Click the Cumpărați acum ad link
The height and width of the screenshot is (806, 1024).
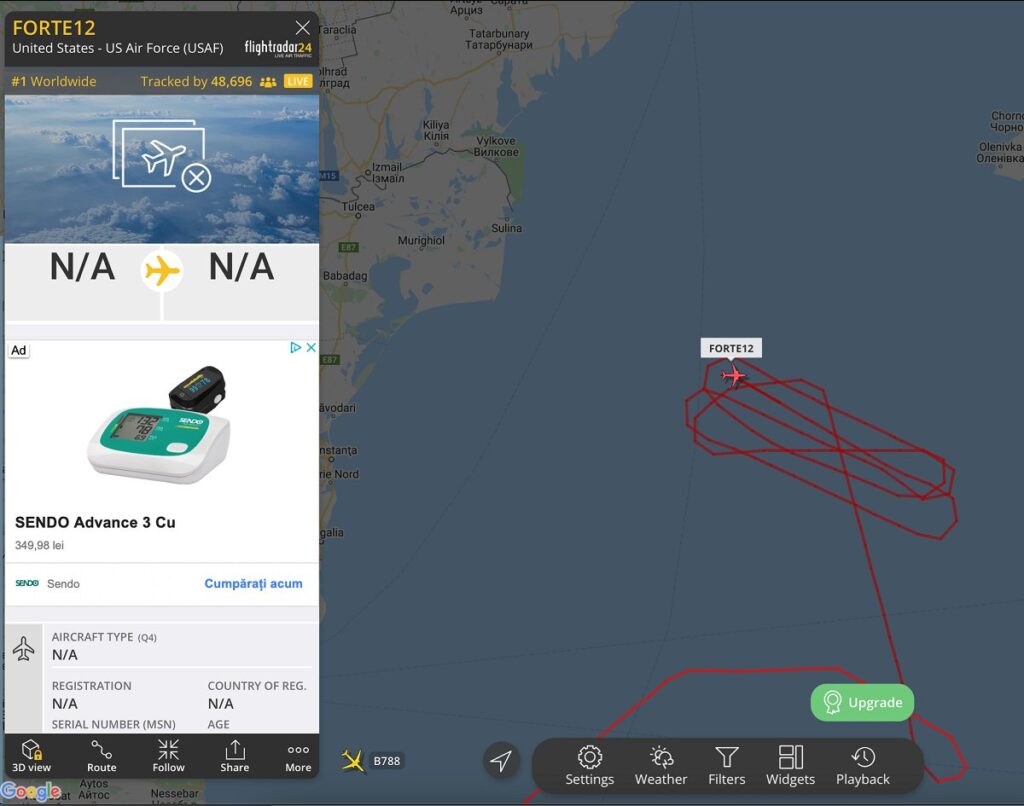pos(253,583)
